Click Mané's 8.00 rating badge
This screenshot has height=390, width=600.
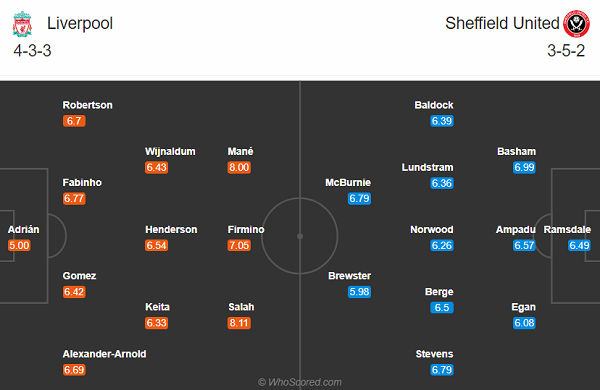[239, 168]
